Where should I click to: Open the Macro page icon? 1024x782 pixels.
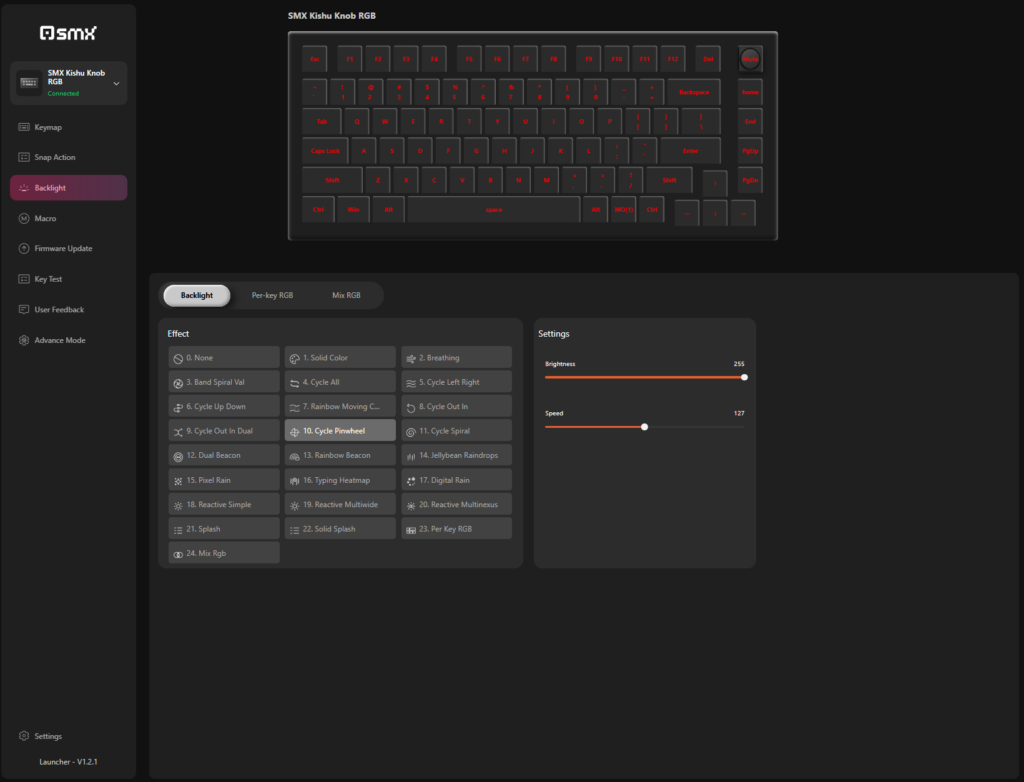coord(24,218)
